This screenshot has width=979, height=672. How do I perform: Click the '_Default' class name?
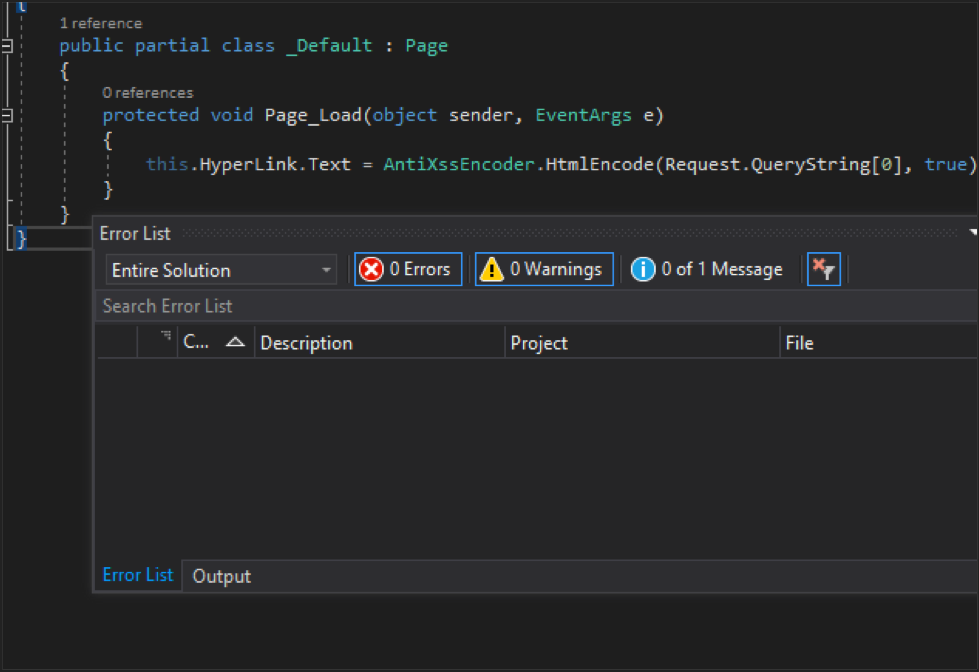pos(329,46)
